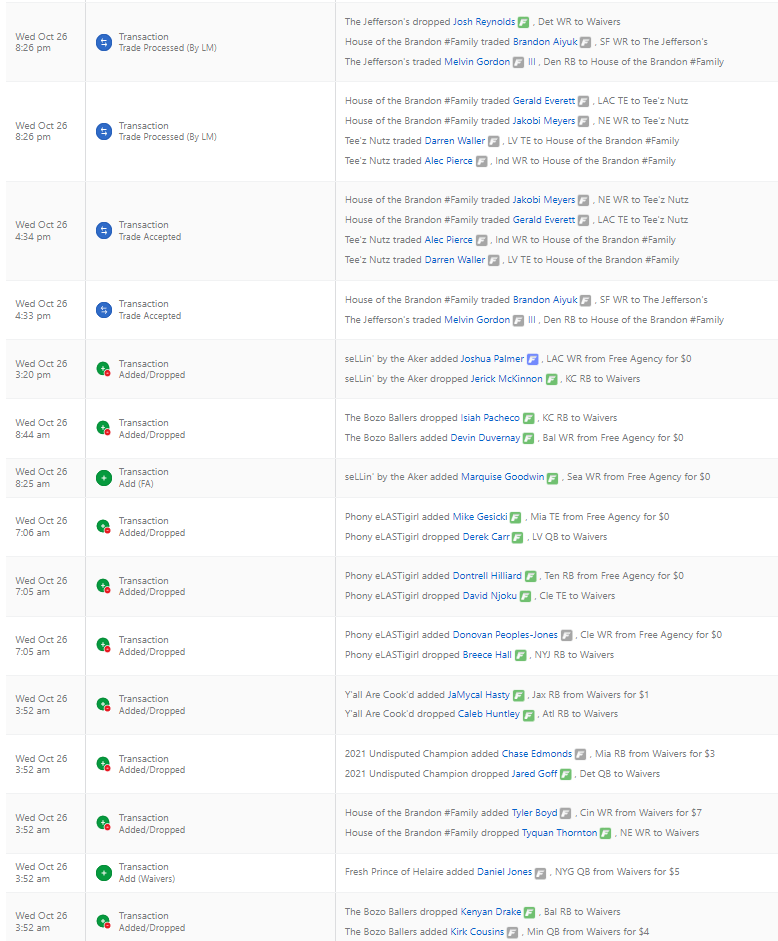Open the news note icon beside Jared Goff
778x941 pixels.
[566, 774]
